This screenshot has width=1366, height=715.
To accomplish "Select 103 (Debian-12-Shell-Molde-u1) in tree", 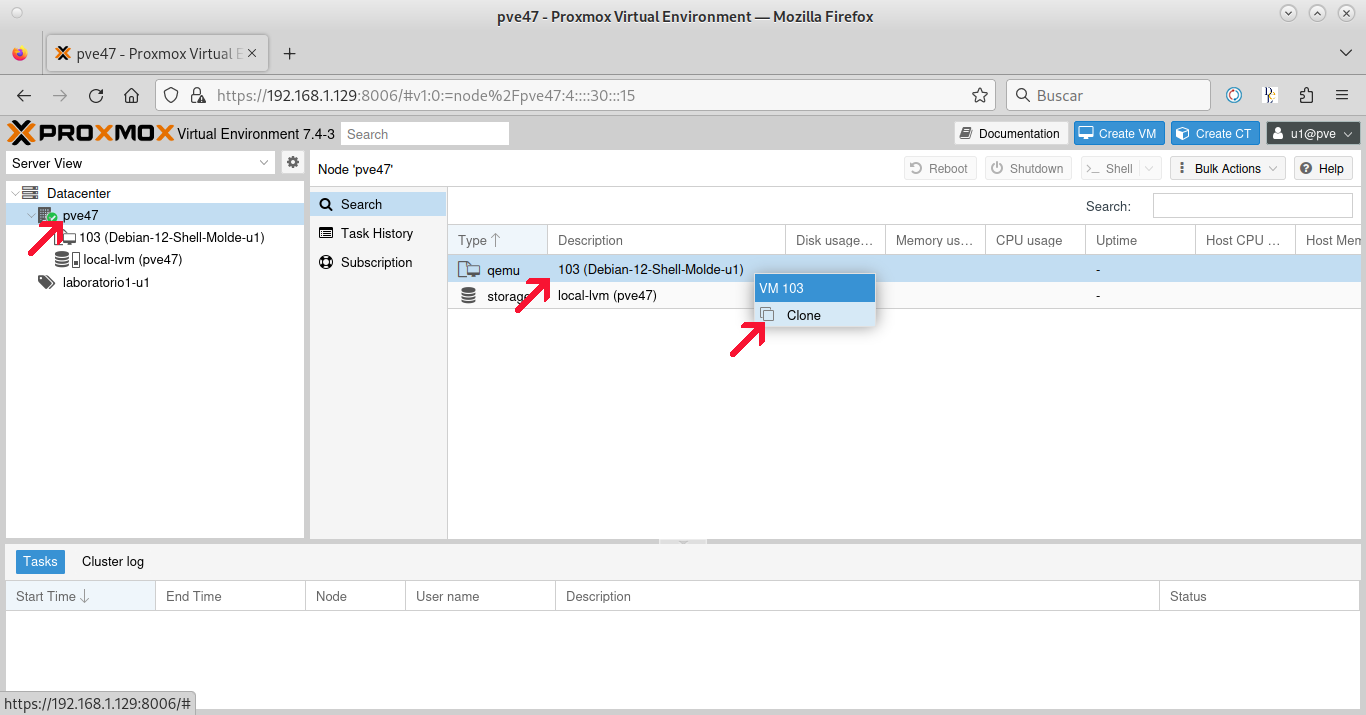I will pos(172,238).
